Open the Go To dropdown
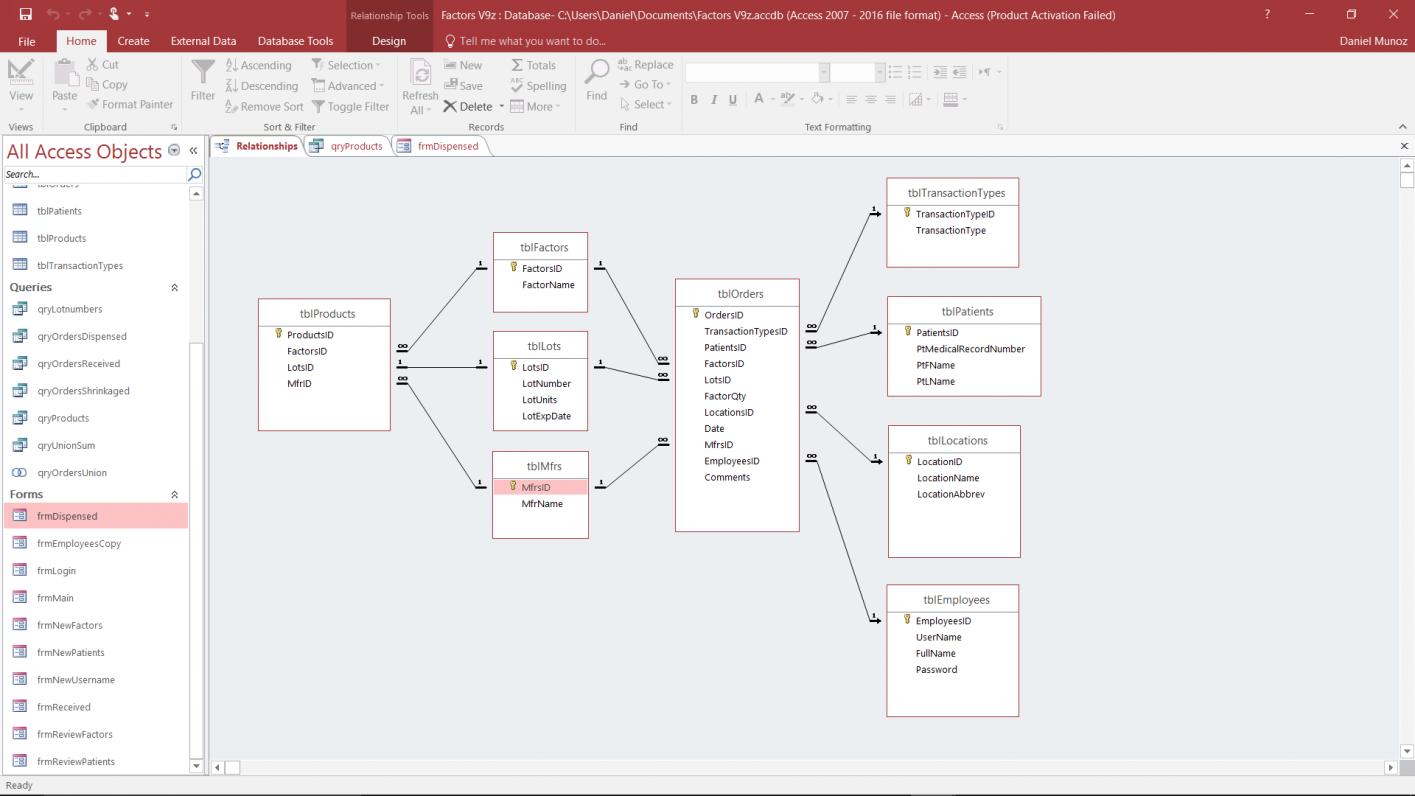The image size is (1415, 796). [x=647, y=85]
